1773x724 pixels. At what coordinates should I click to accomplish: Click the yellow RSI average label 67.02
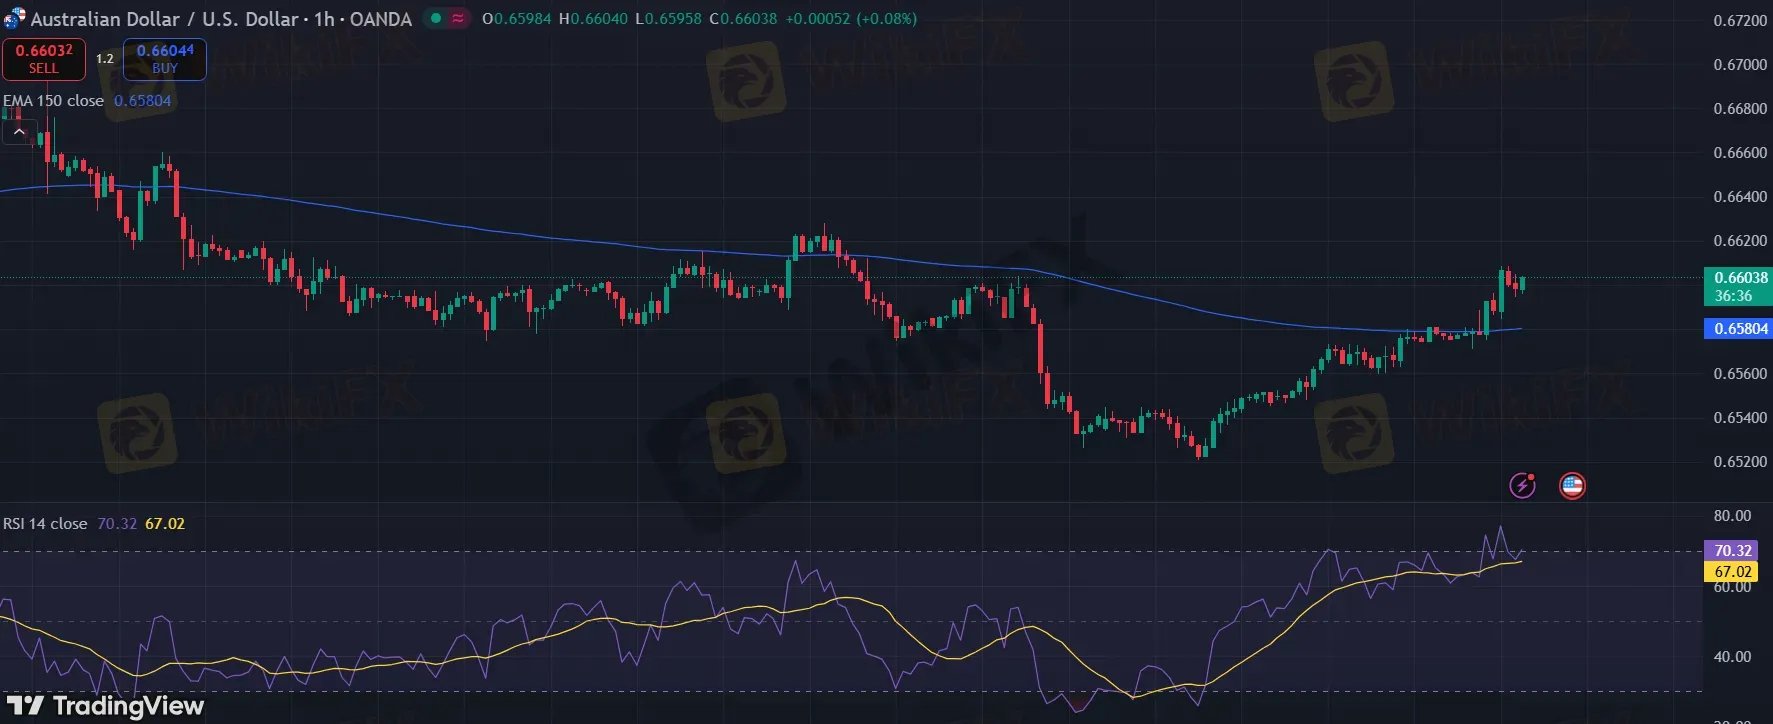point(1732,572)
